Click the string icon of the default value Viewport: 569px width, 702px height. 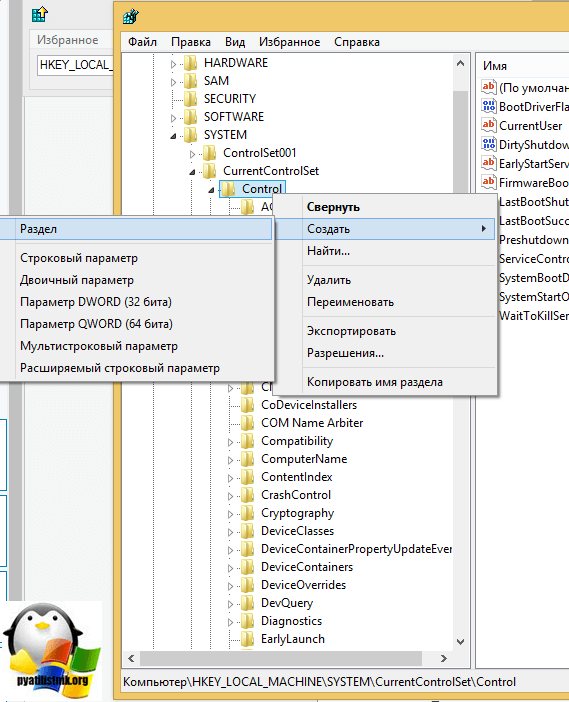pyautogui.click(x=488, y=87)
